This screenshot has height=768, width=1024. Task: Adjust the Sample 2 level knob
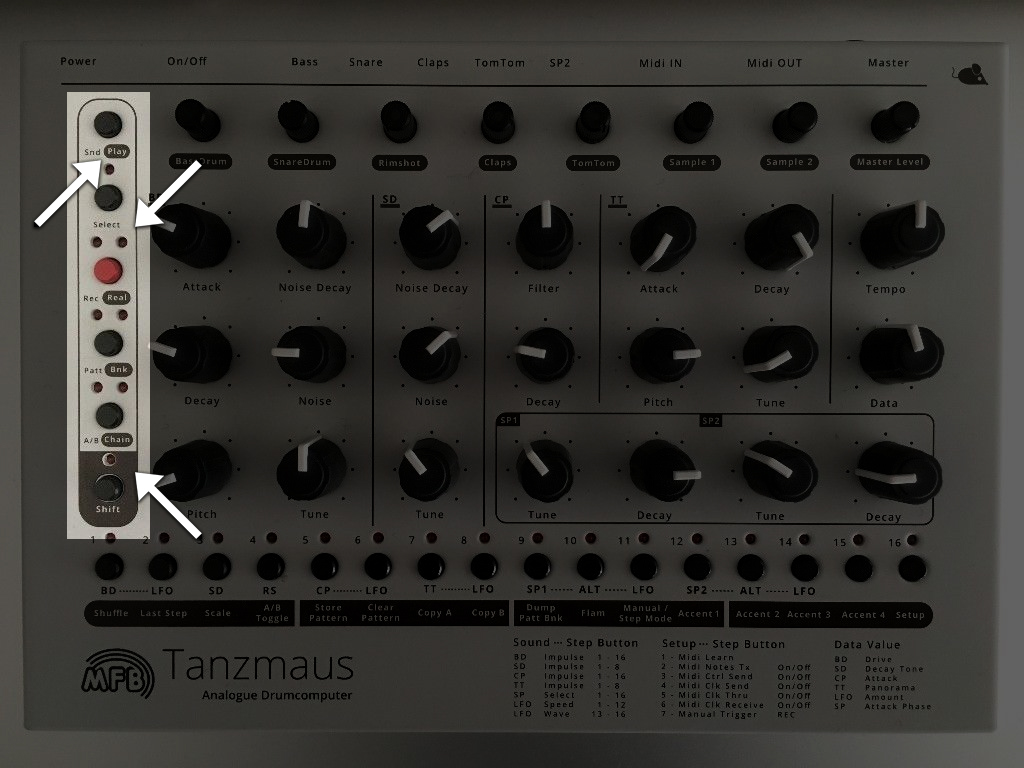(x=793, y=122)
